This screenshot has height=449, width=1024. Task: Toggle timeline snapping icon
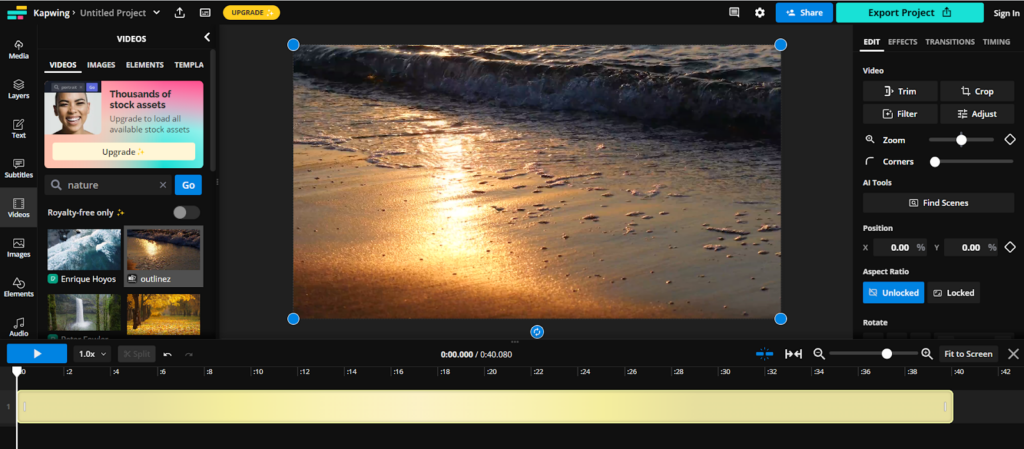point(764,354)
